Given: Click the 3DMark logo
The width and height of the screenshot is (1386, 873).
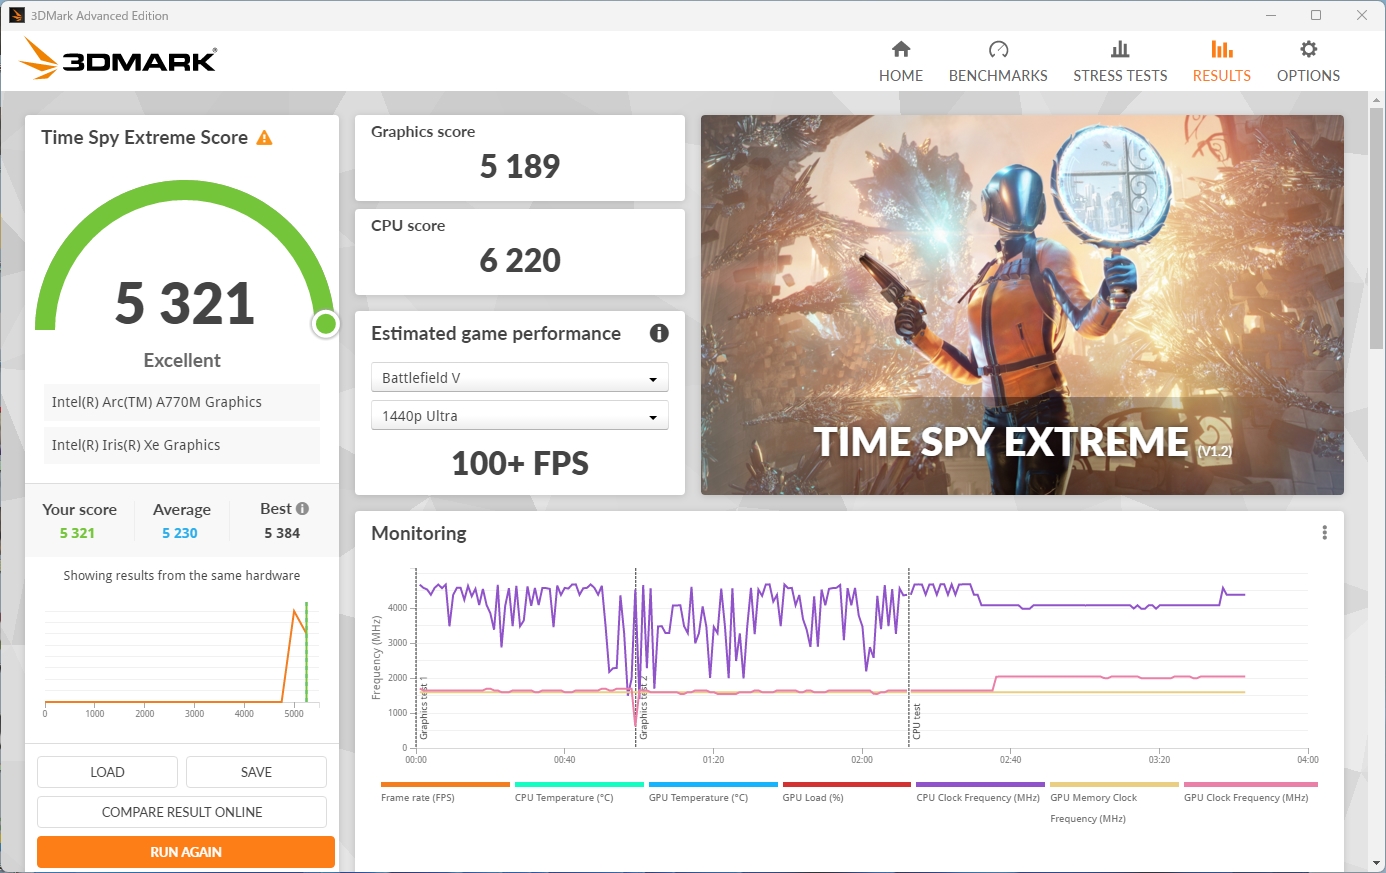Looking at the screenshot, I should 118,59.
